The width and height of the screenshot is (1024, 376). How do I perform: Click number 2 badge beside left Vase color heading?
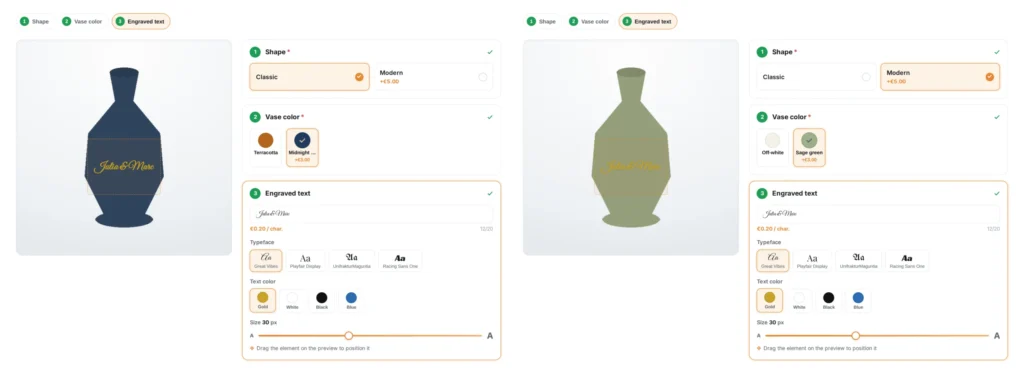(255, 117)
